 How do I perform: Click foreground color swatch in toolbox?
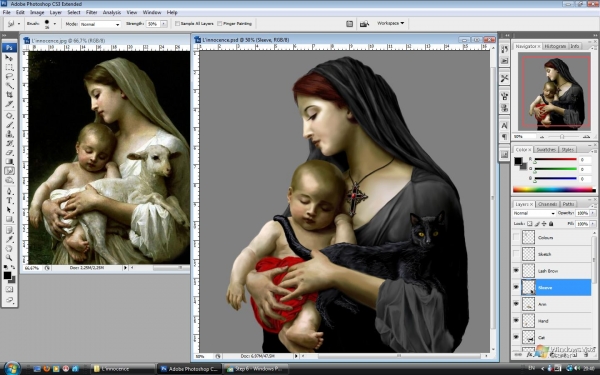[x=7, y=276]
